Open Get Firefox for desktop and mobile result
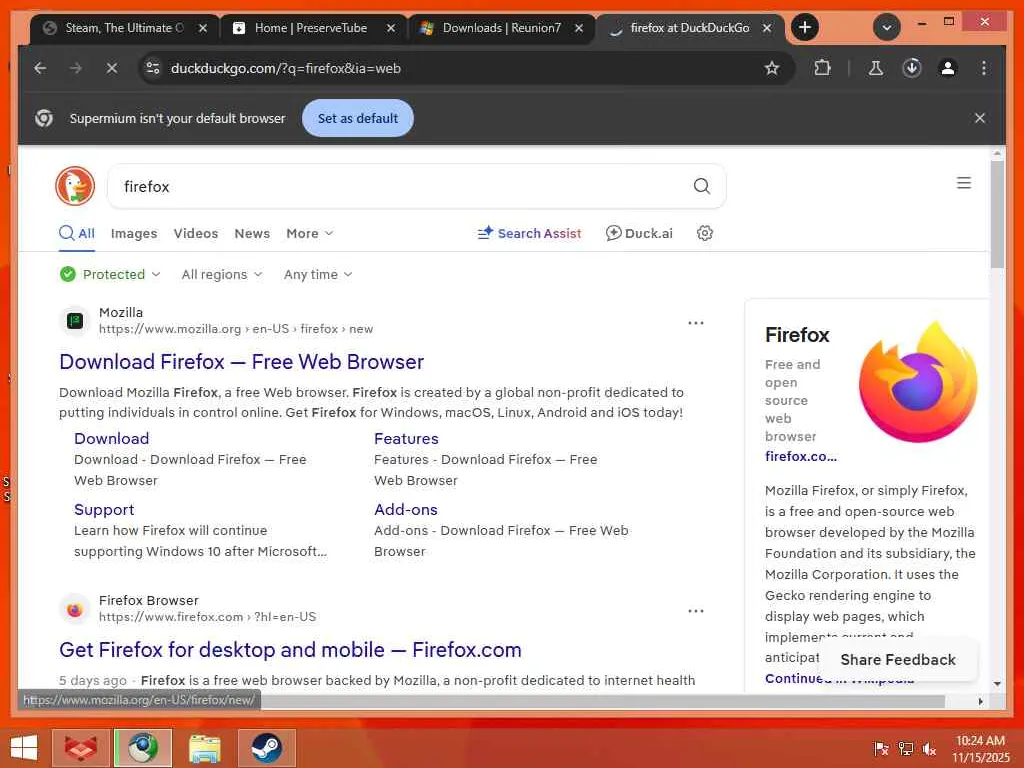The width and height of the screenshot is (1024, 768). pyautogui.click(x=291, y=650)
